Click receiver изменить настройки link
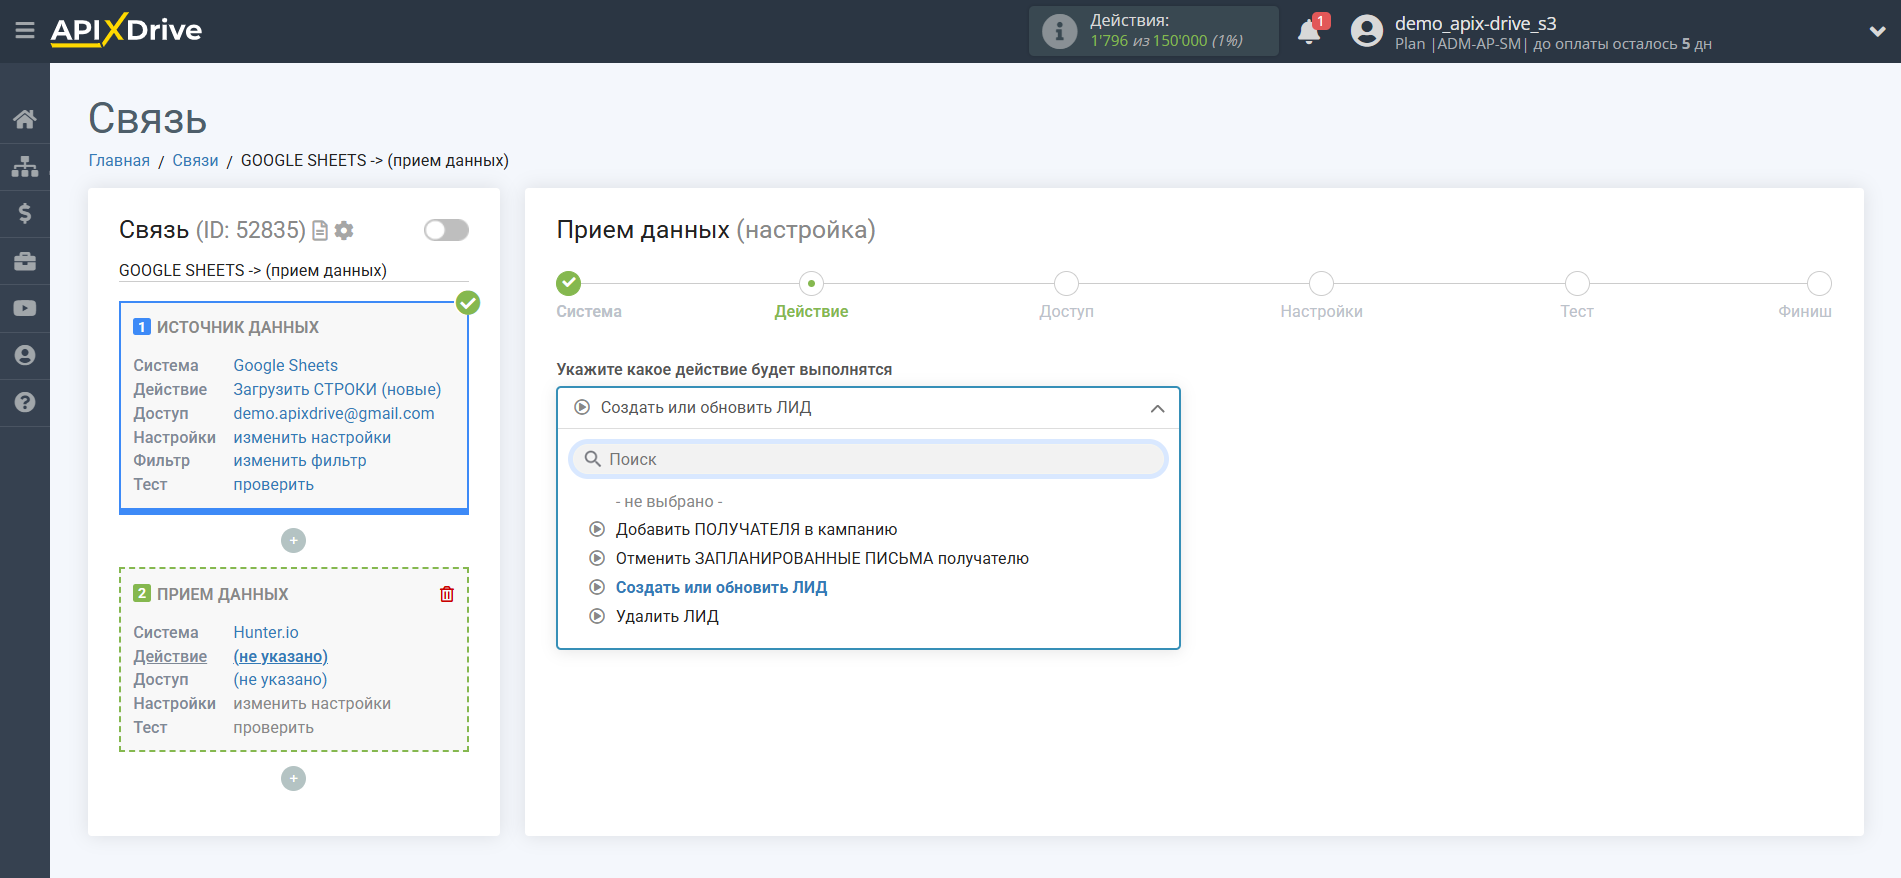 pos(312,703)
